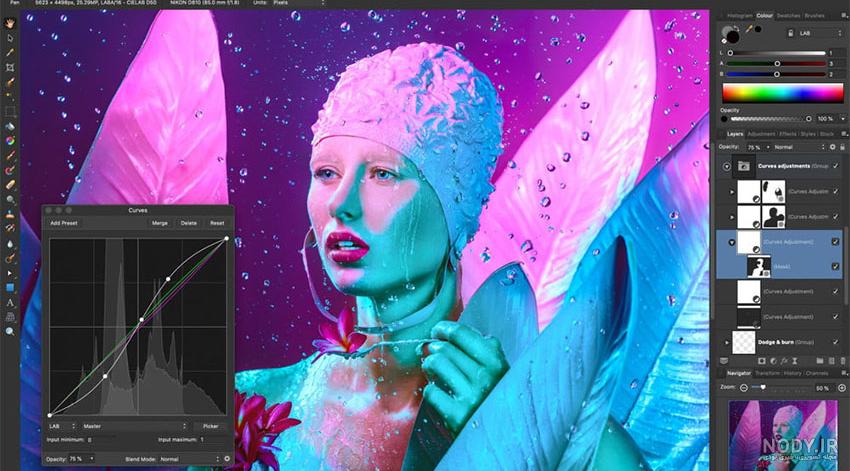Switch to the Adjustment tab

(x=761, y=134)
